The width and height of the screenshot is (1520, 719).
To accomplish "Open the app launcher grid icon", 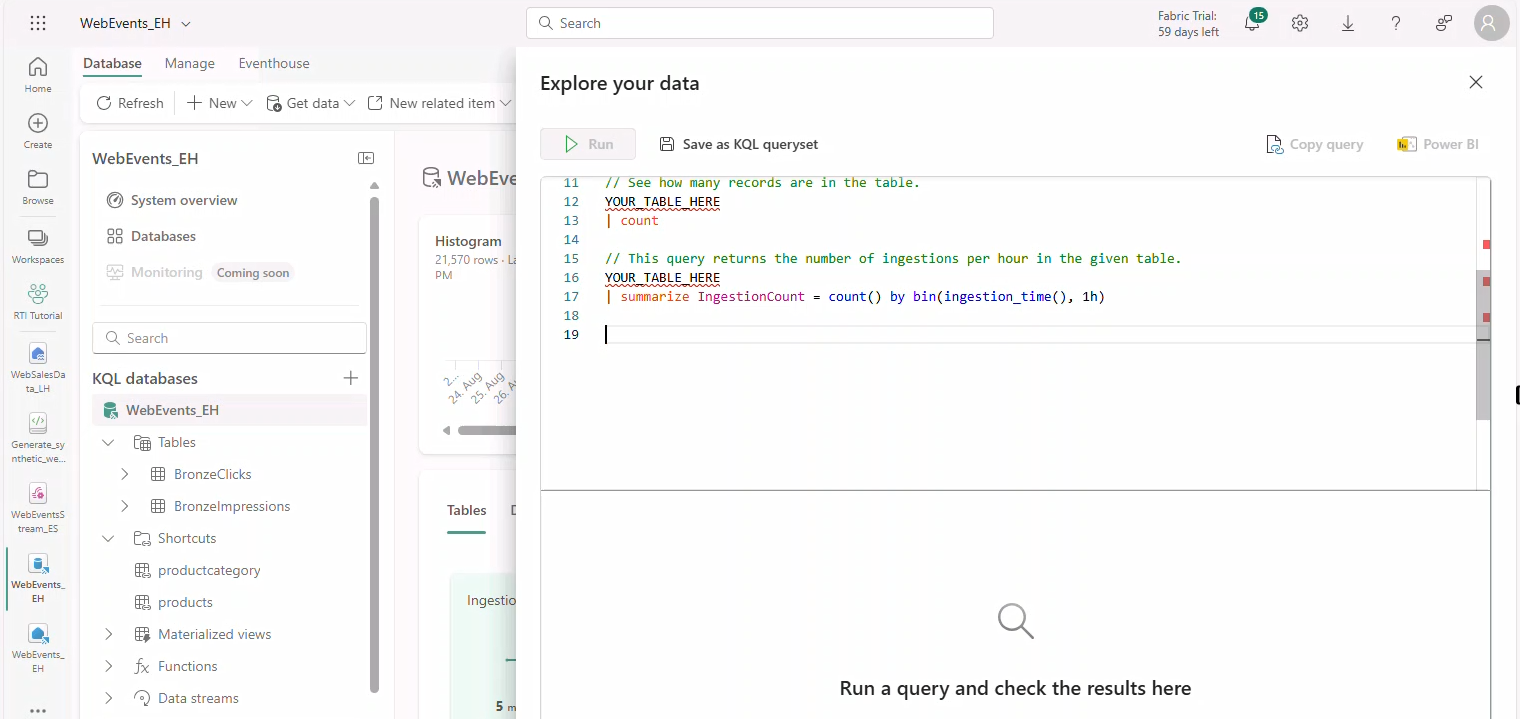I will tap(38, 23).
